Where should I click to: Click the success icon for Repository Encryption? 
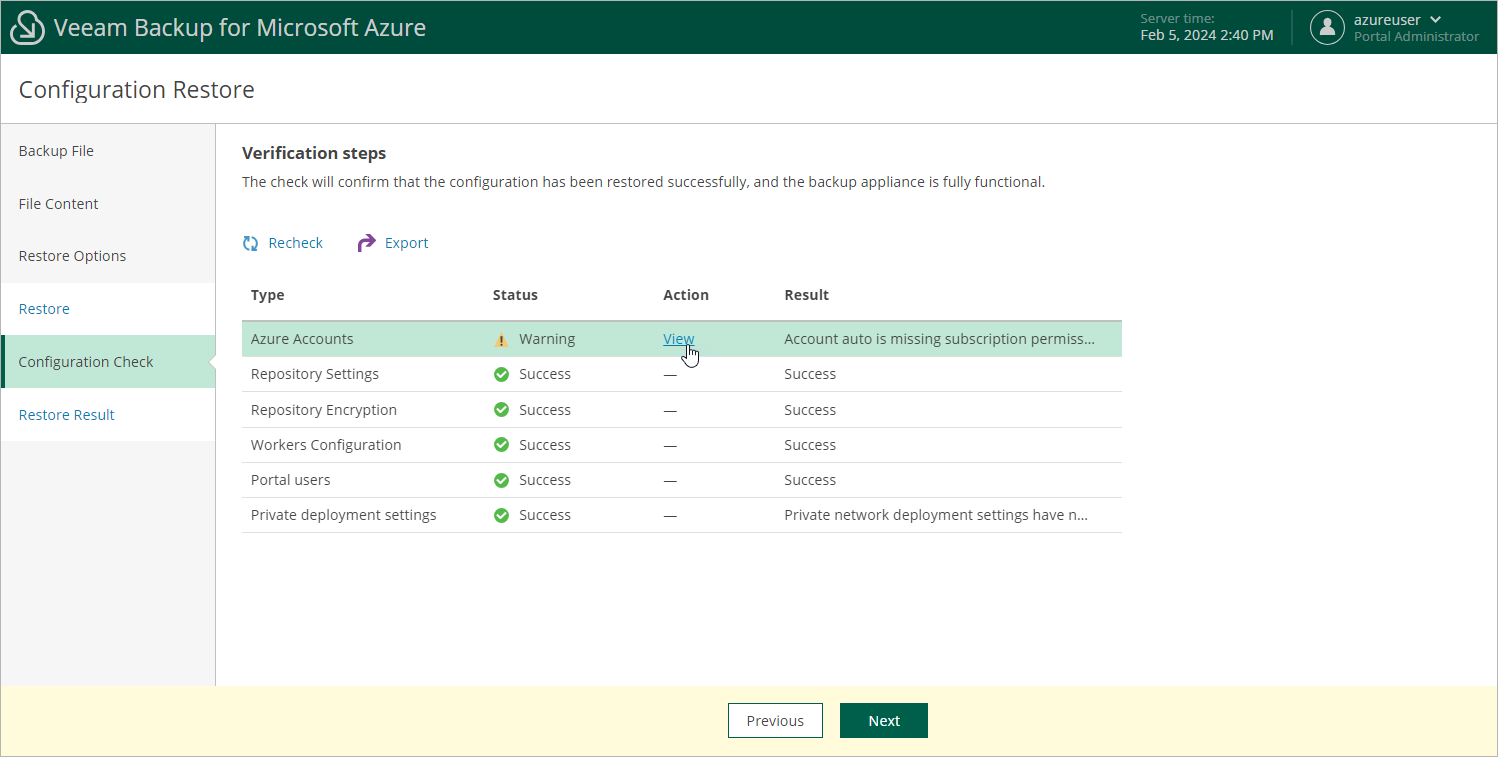(x=502, y=410)
